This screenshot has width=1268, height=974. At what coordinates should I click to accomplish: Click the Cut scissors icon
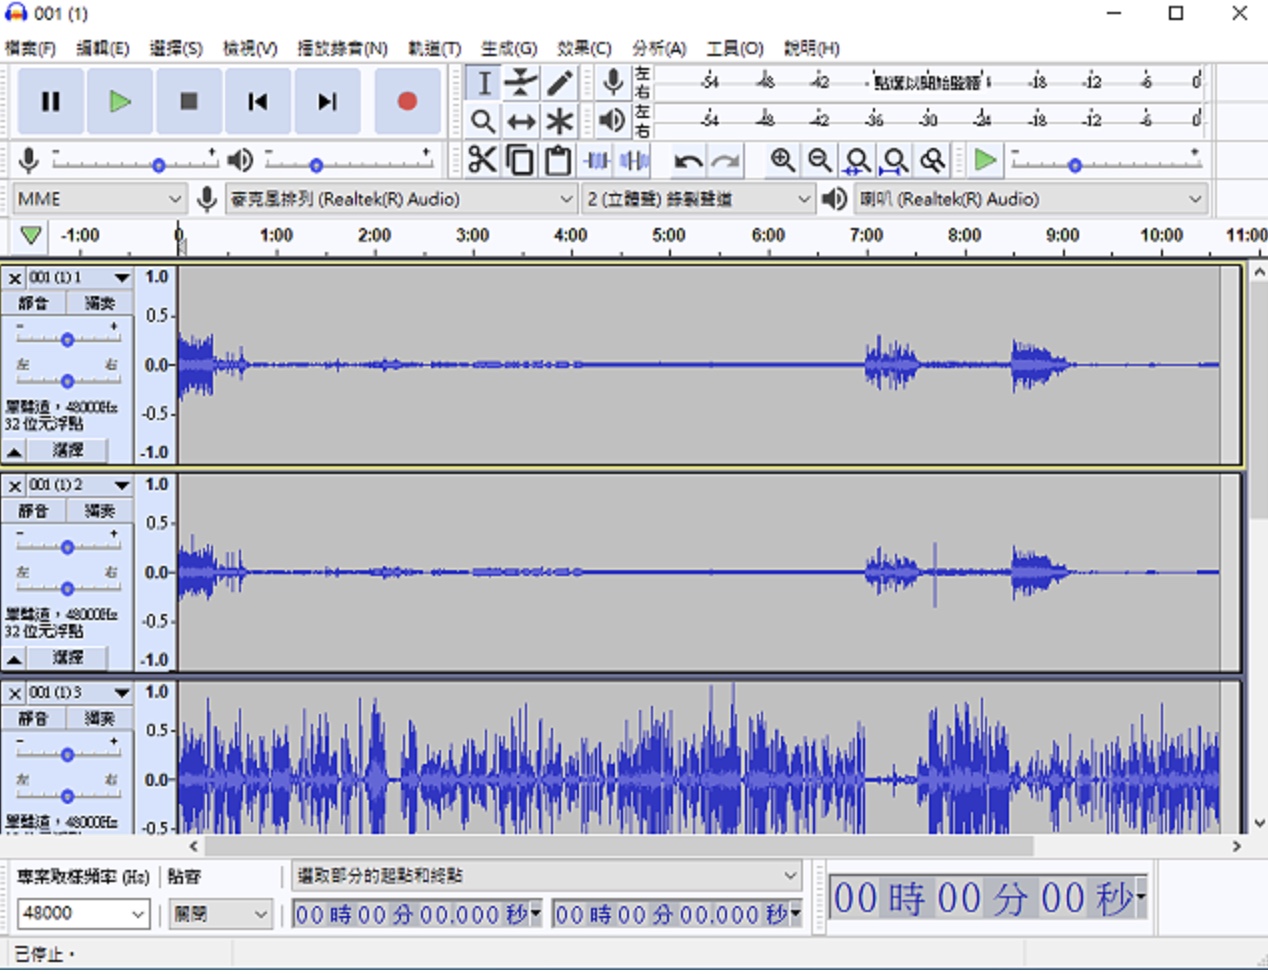pyautogui.click(x=483, y=160)
